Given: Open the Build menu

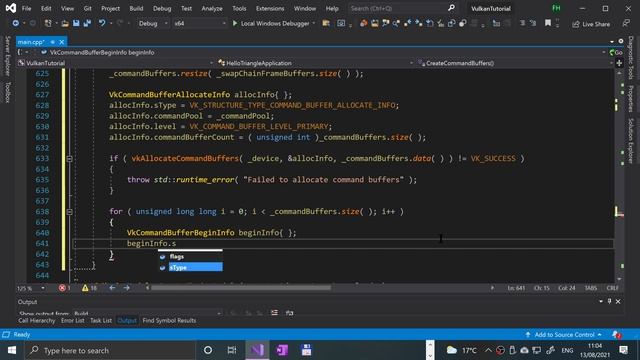Looking at the screenshot, I should [x=136, y=8].
